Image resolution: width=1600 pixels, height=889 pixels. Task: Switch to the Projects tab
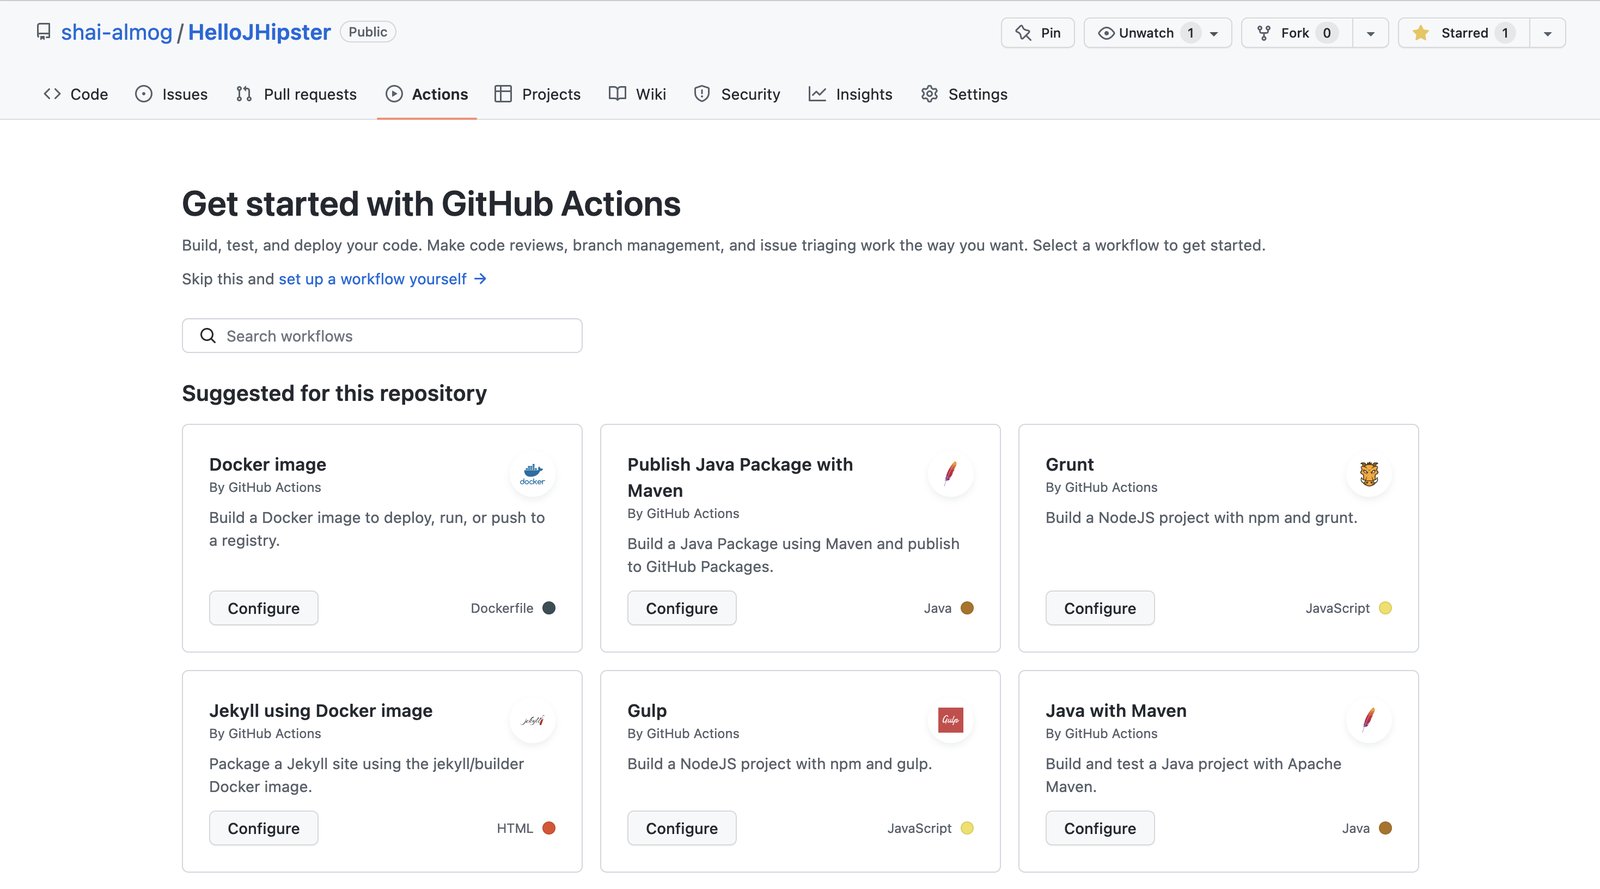click(537, 94)
